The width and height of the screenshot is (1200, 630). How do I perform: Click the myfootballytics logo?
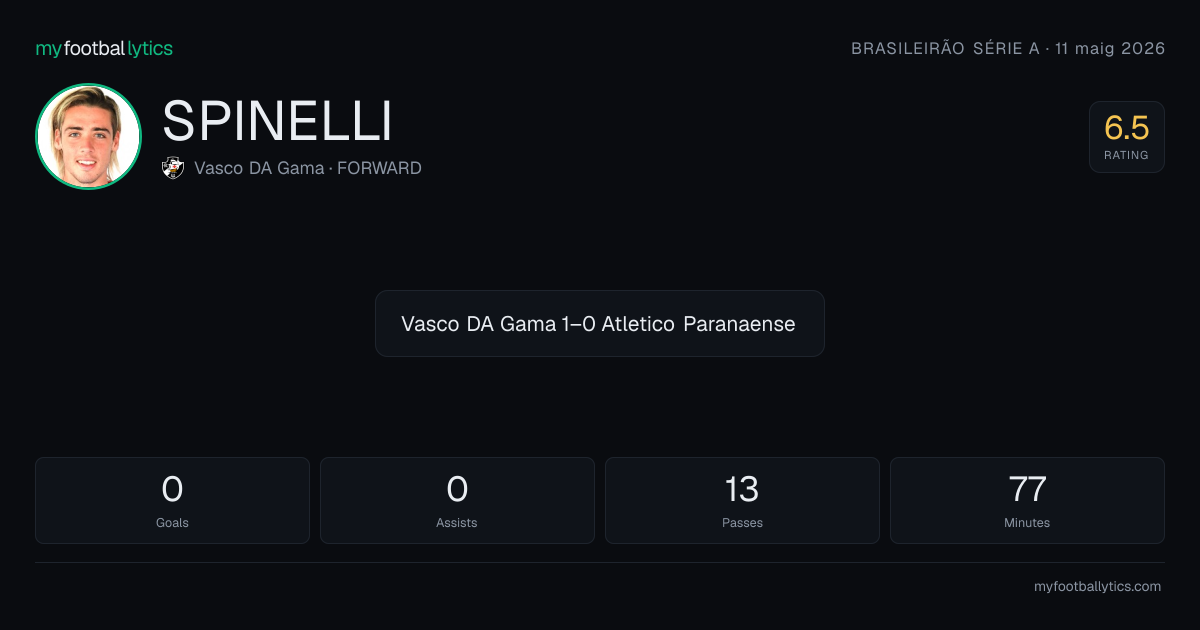(x=104, y=48)
